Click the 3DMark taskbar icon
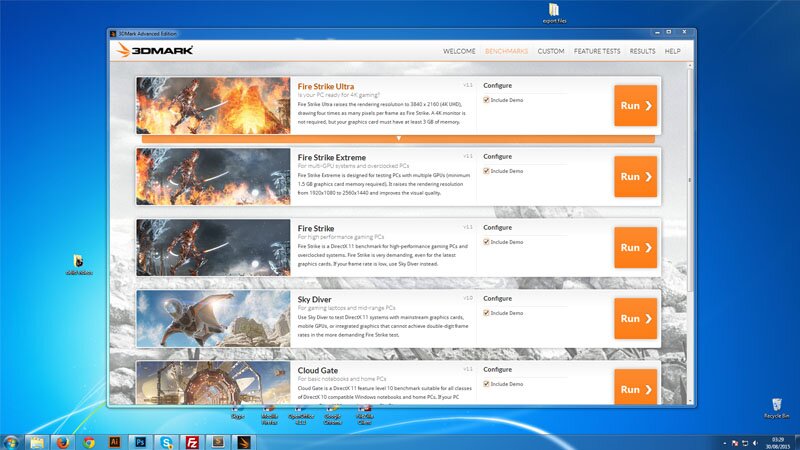 pos(243,442)
